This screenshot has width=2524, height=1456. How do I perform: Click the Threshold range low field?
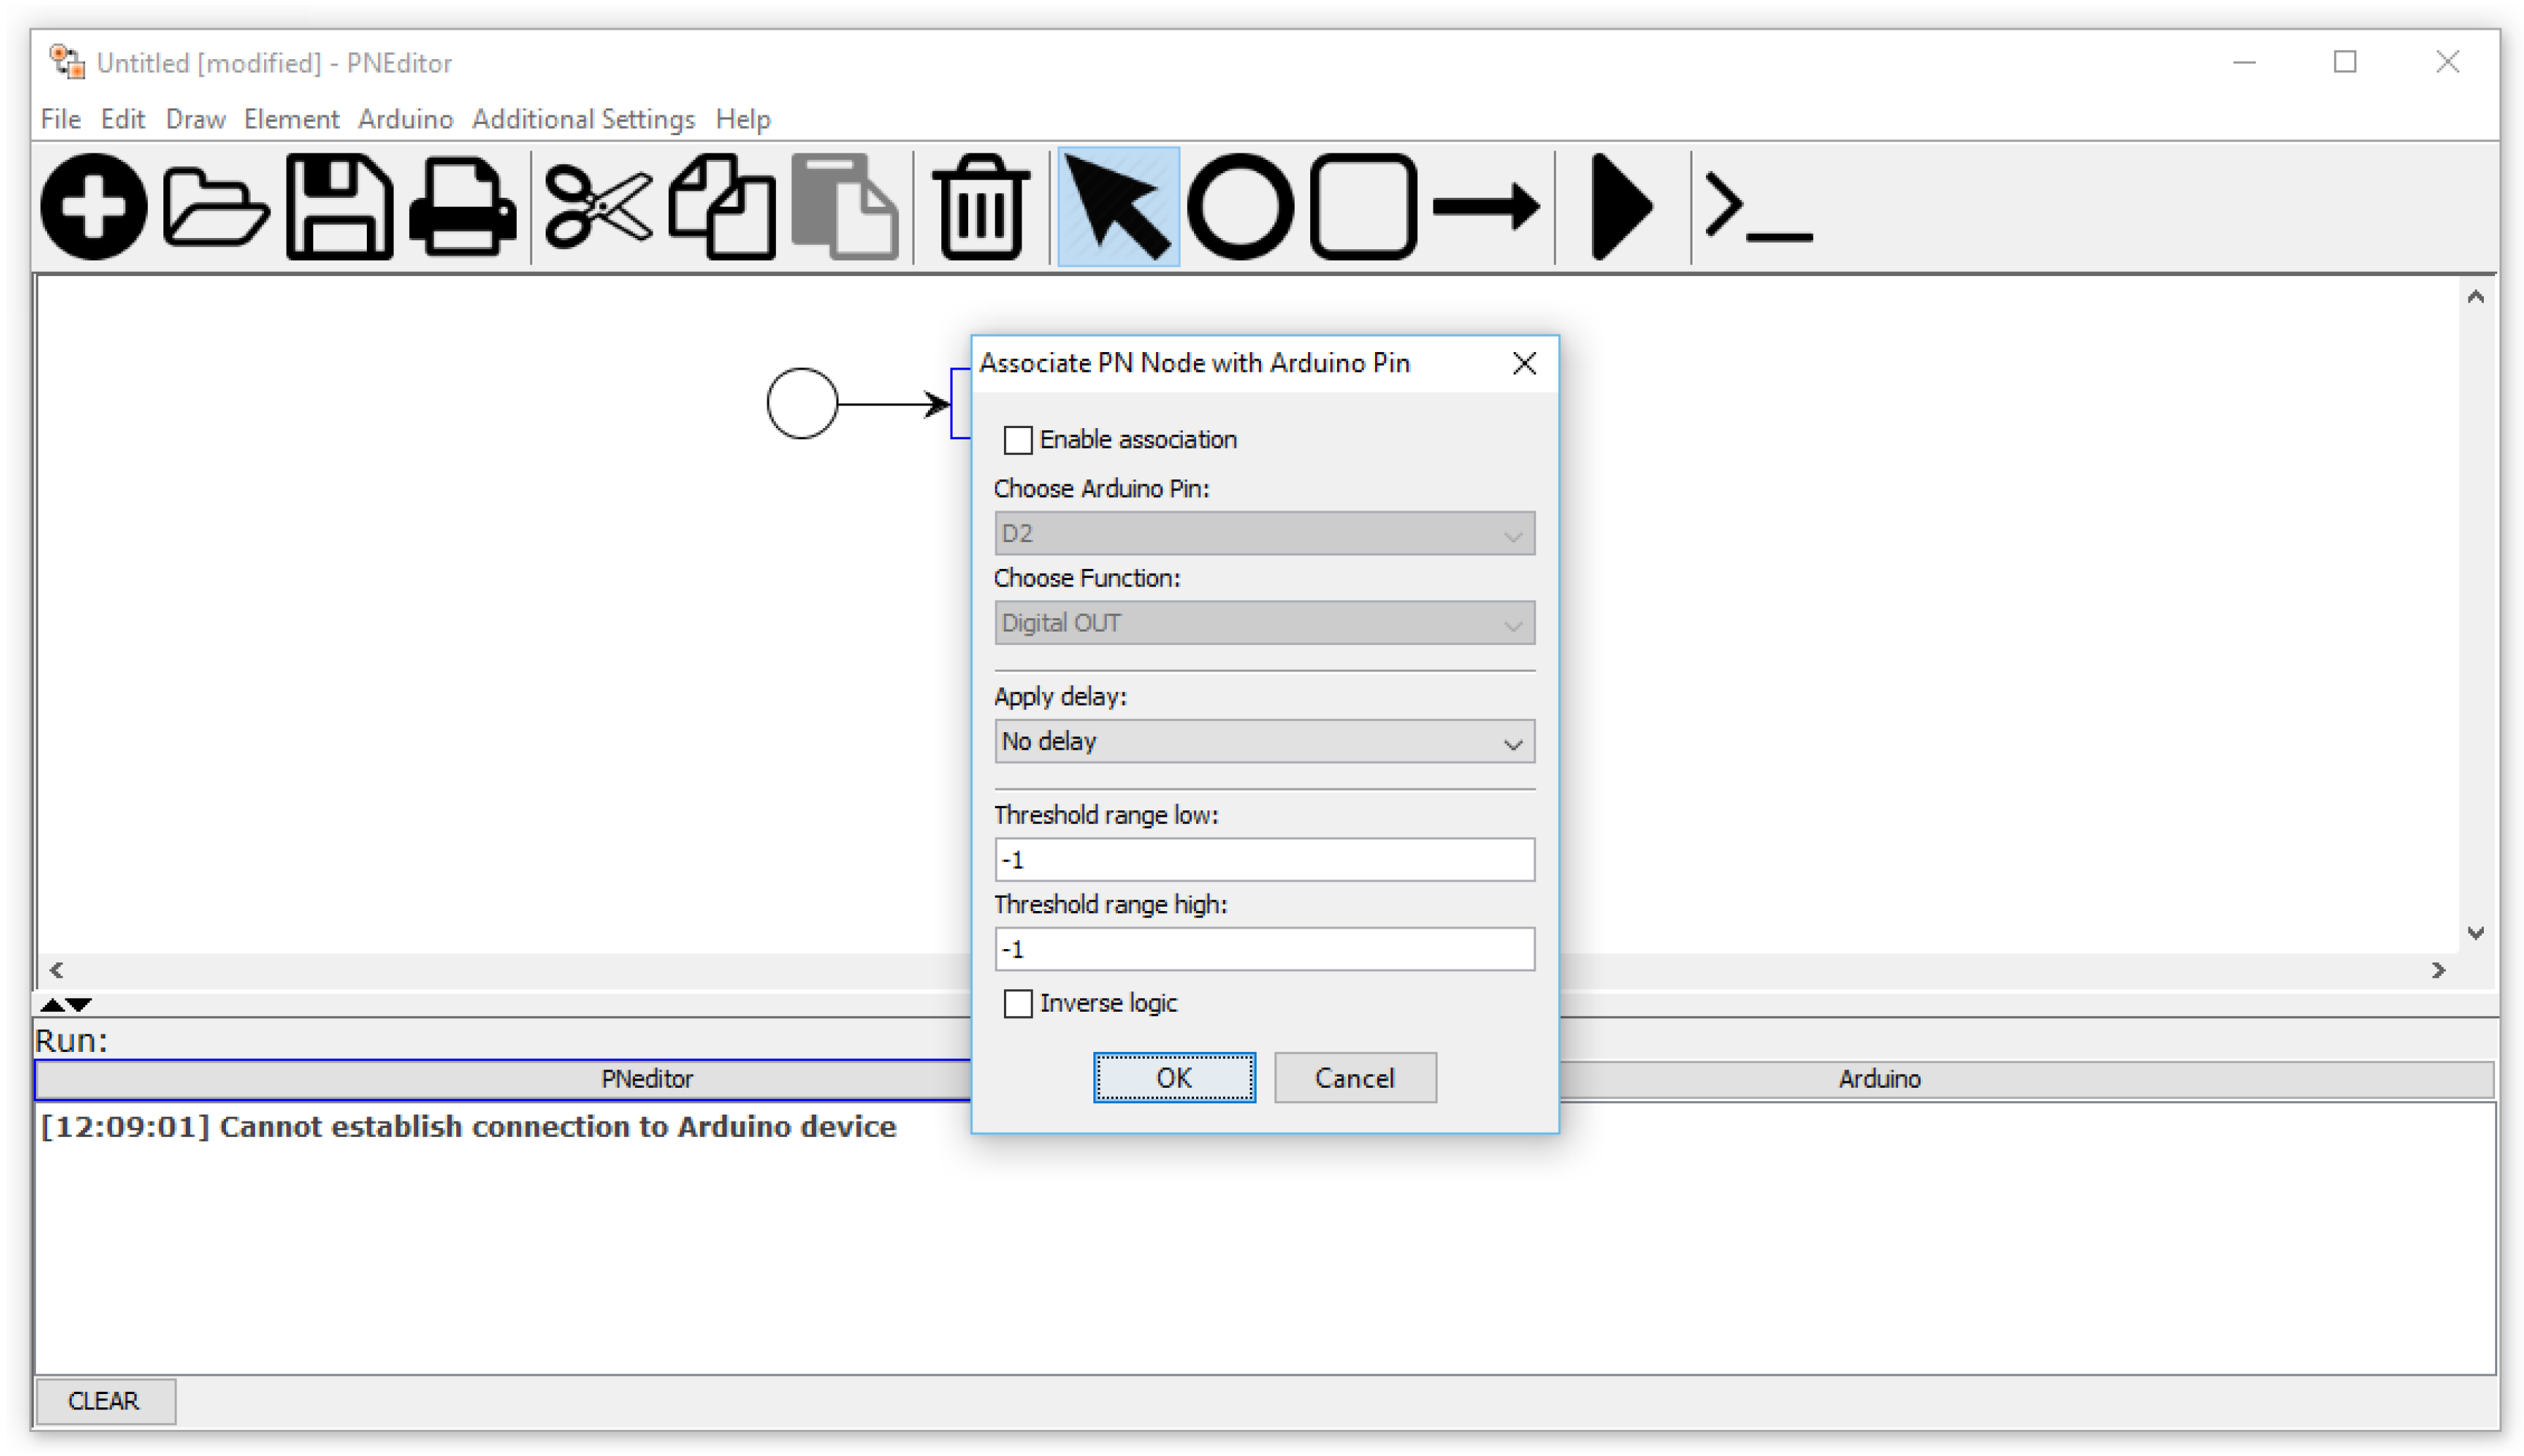coord(1263,860)
